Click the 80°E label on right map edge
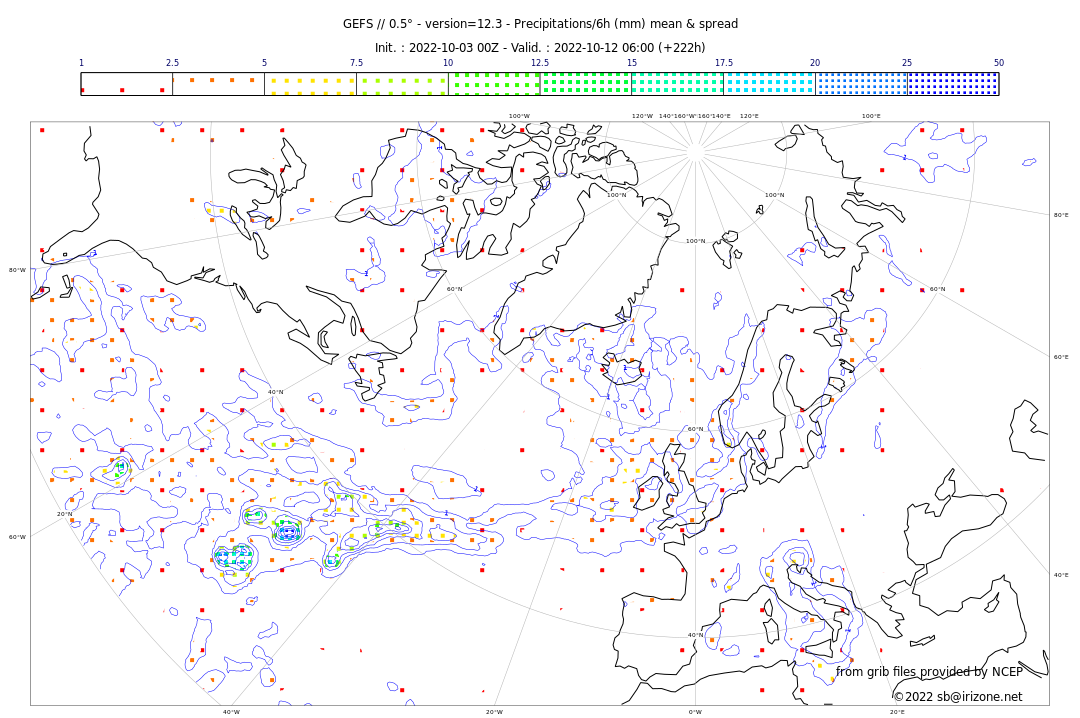The height and width of the screenshot is (718, 1080). 1060,215
